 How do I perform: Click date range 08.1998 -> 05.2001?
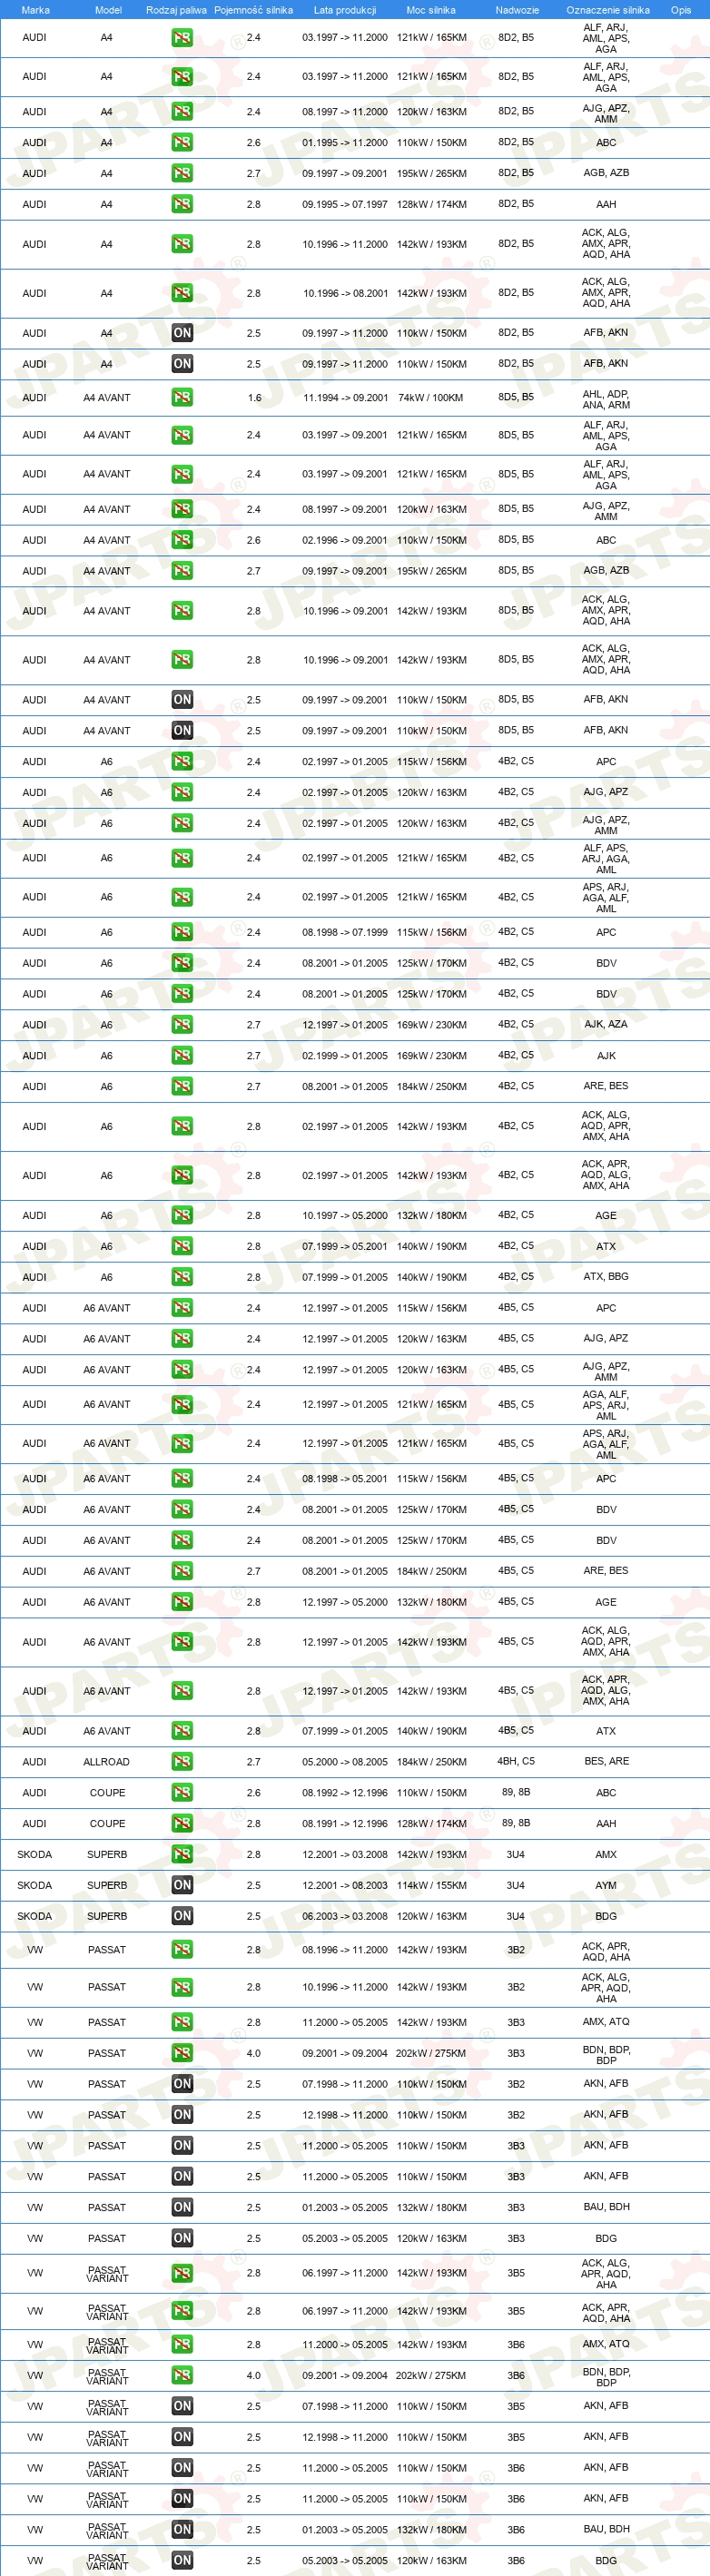click(345, 1478)
